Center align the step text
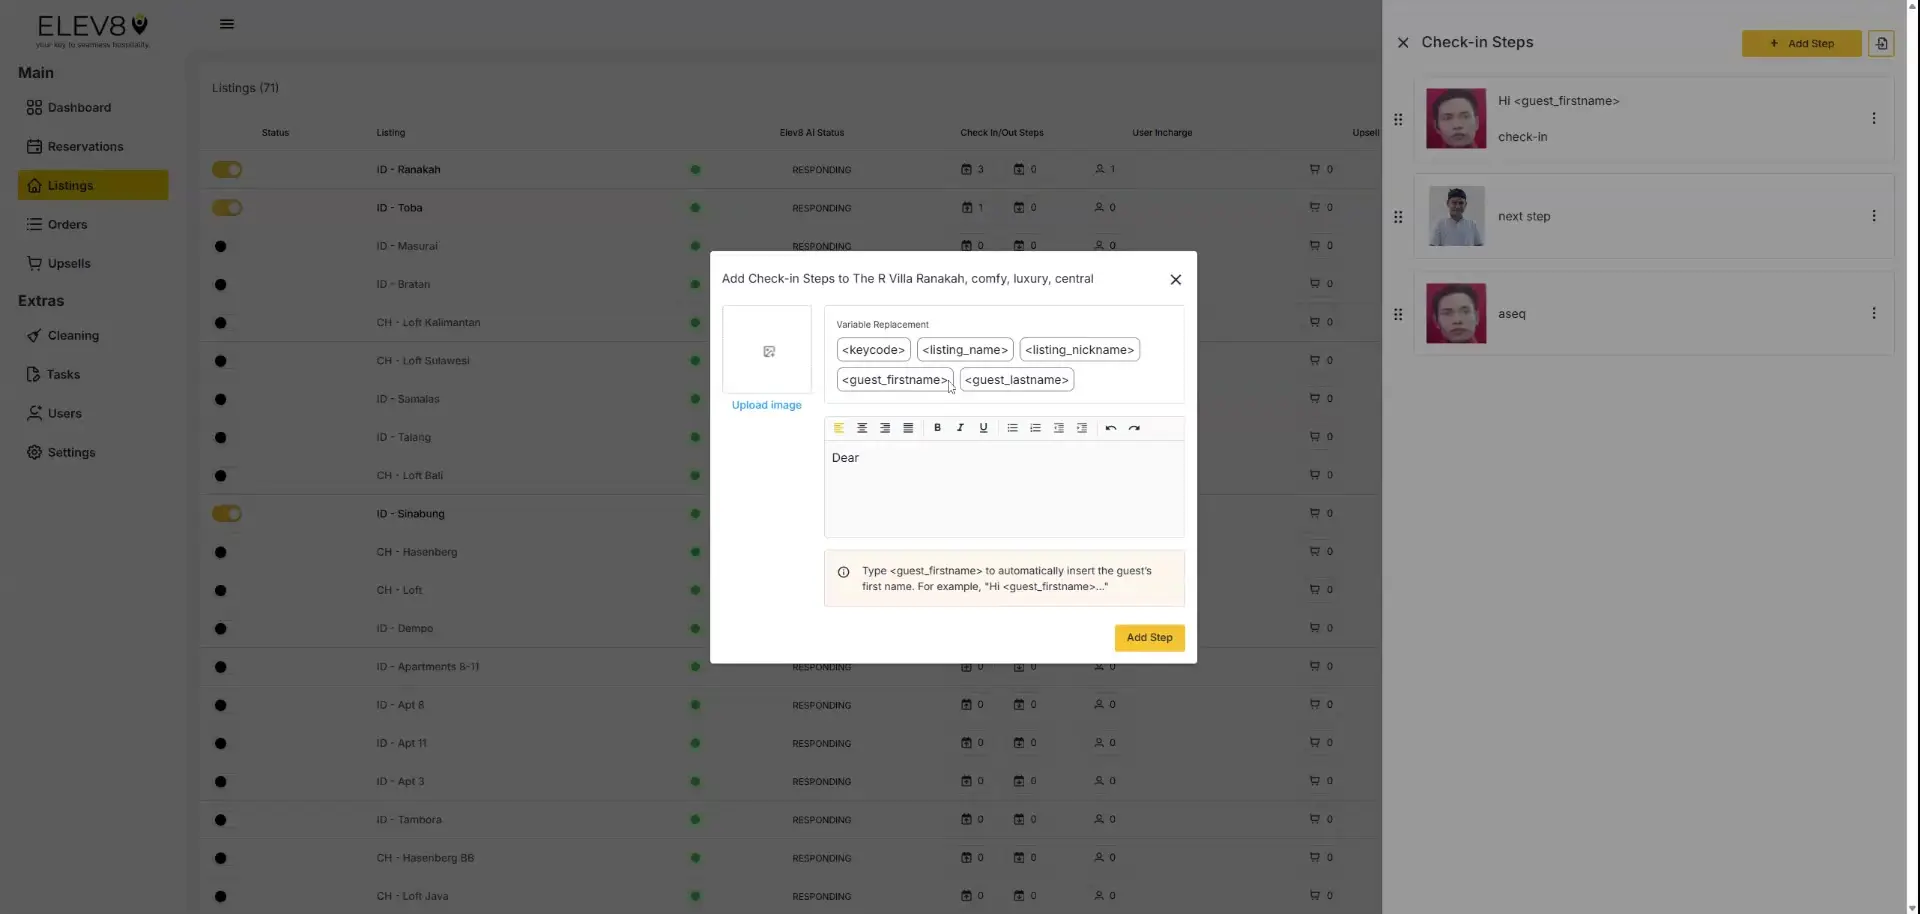Screen dimensions: 1920x914 click(x=861, y=428)
